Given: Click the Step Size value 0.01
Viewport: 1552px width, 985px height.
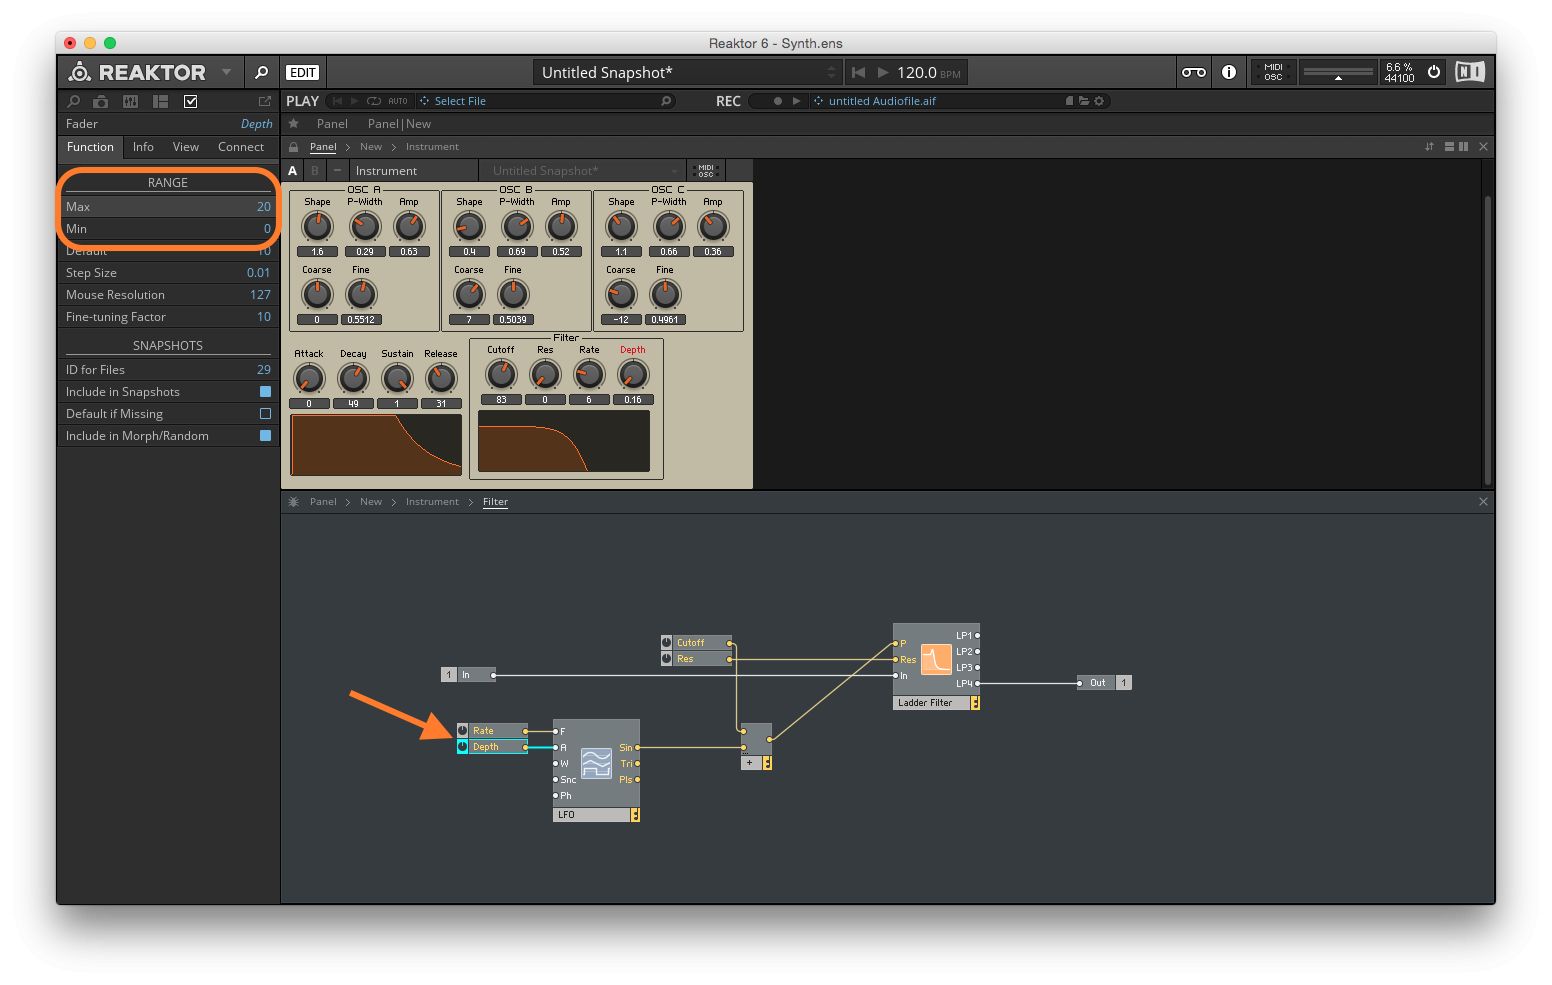Looking at the screenshot, I should pos(258,273).
